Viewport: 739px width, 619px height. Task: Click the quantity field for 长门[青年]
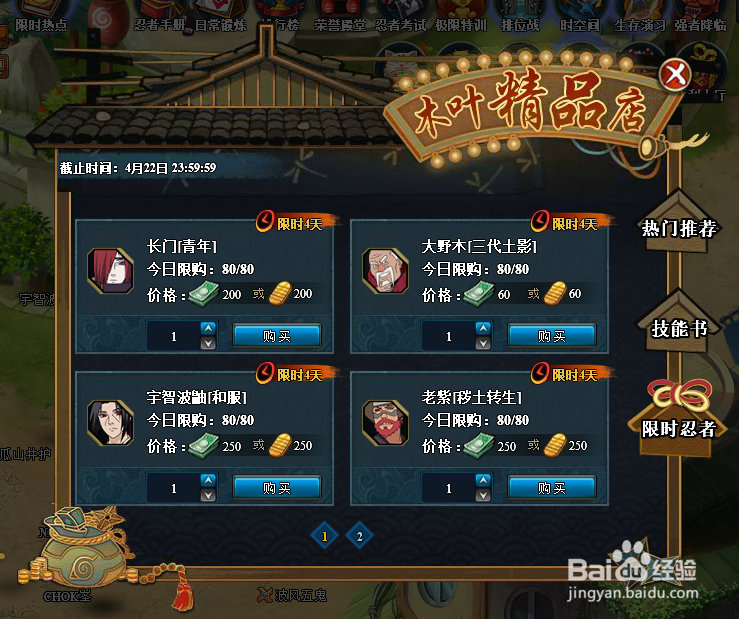coord(174,336)
